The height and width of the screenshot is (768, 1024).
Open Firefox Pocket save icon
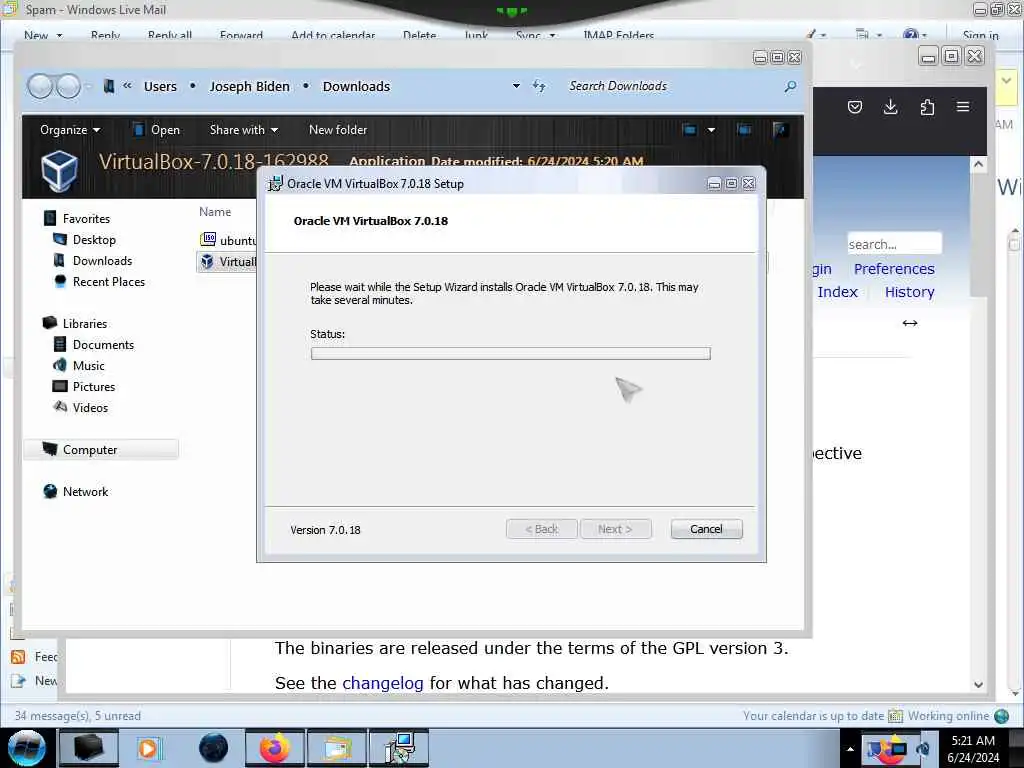pyautogui.click(x=855, y=107)
